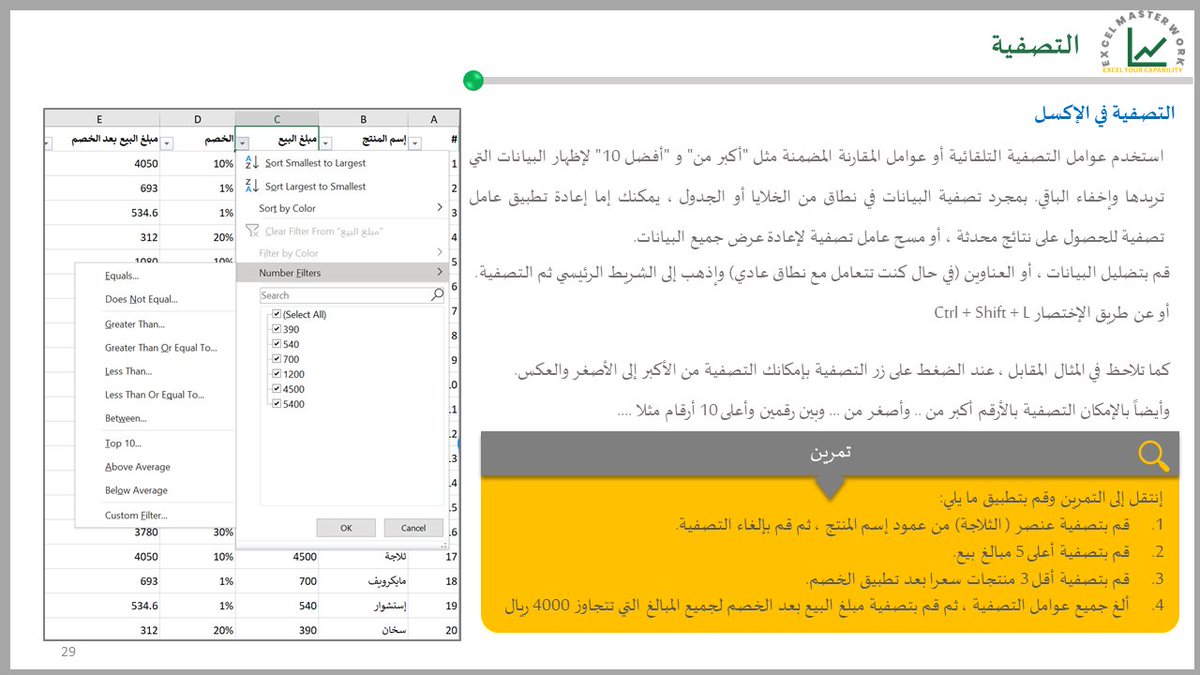The height and width of the screenshot is (675, 1200).
Task: Toggle the 1200 value checkbox
Action: pyautogui.click(x=276, y=374)
